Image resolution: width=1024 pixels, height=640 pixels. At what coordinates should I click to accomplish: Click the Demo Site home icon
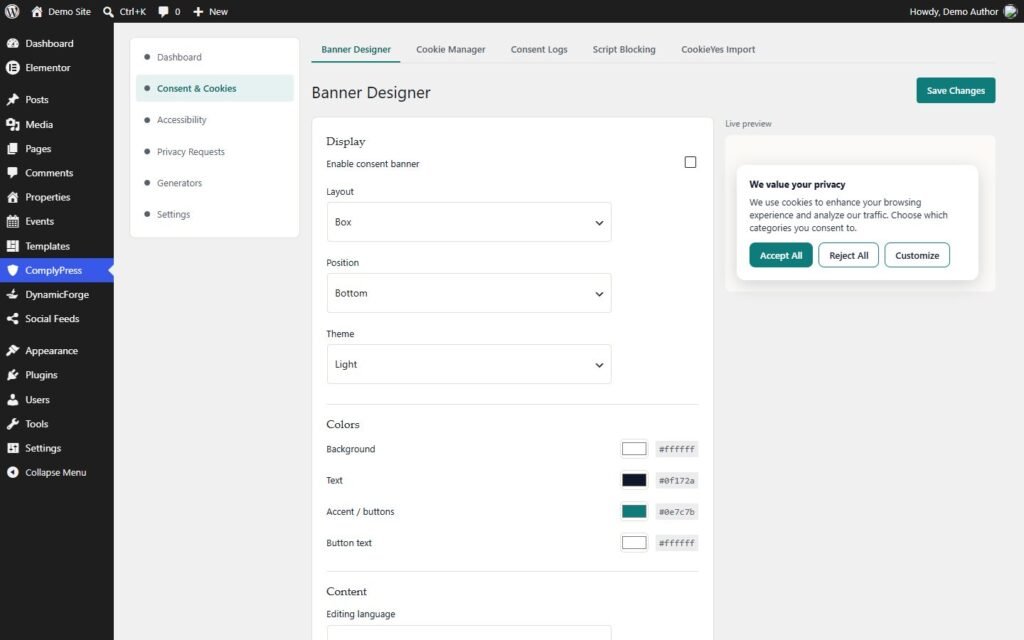pyautogui.click(x=37, y=12)
